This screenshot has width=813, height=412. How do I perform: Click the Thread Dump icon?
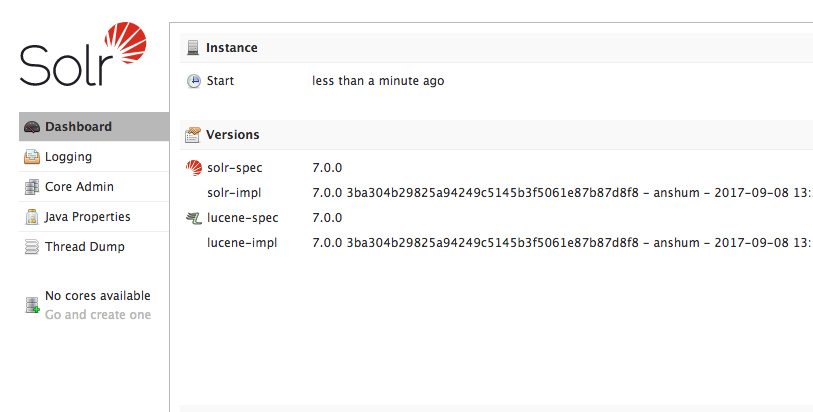(32, 247)
